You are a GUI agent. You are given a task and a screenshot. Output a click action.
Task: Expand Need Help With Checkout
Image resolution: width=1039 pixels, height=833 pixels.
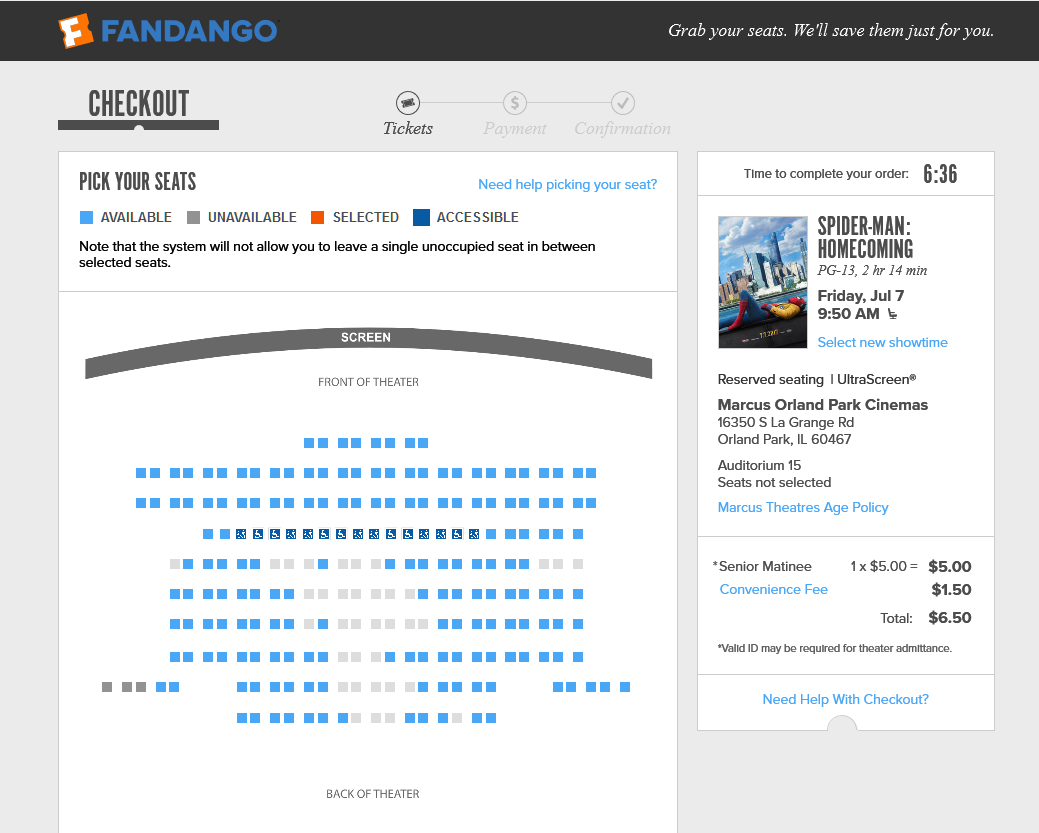pos(846,699)
